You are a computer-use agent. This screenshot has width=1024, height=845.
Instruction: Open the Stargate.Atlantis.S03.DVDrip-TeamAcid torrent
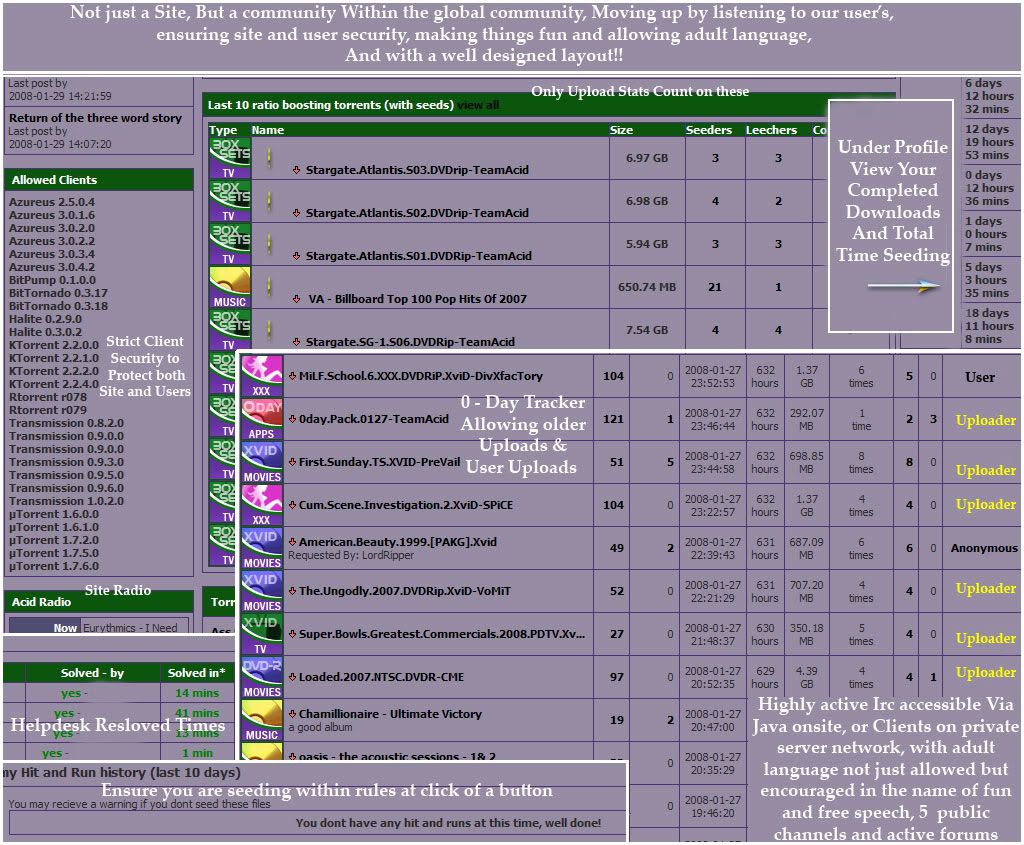click(417, 170)
